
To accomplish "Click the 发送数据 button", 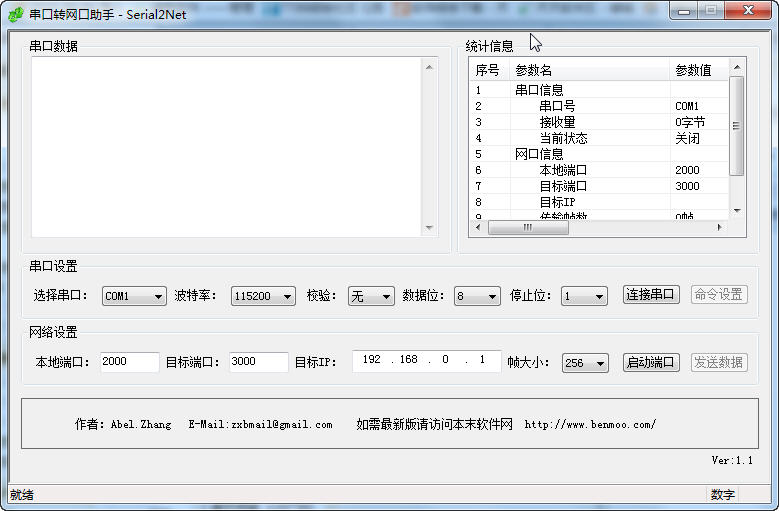I will tap(719, 362).
